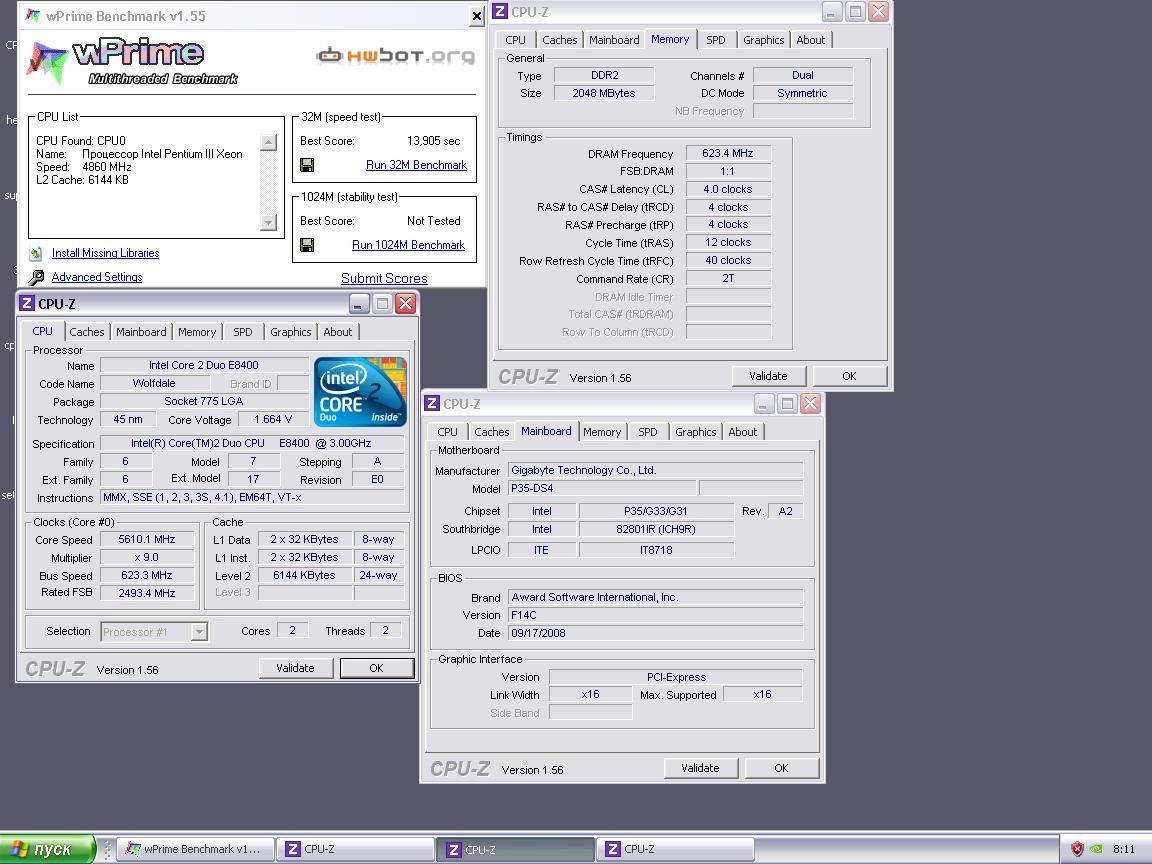
Task: Click the save icon beside Run 32M Benchmark
Action: pyautogui.click(x=307, y=165)
